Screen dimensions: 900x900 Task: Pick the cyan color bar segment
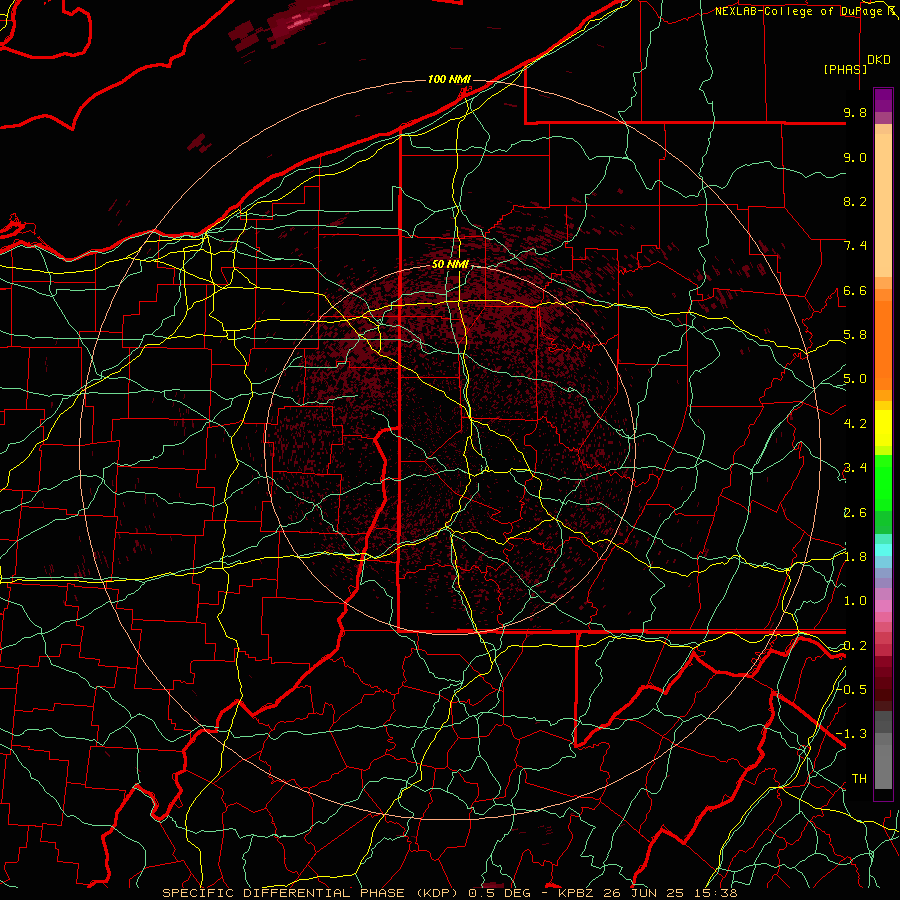coord(883,549)
